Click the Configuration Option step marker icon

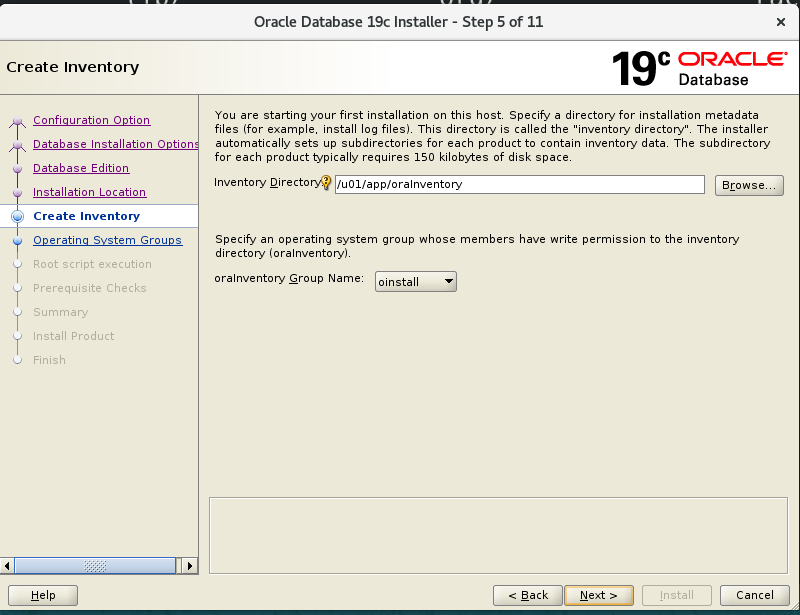coord(17,121)
